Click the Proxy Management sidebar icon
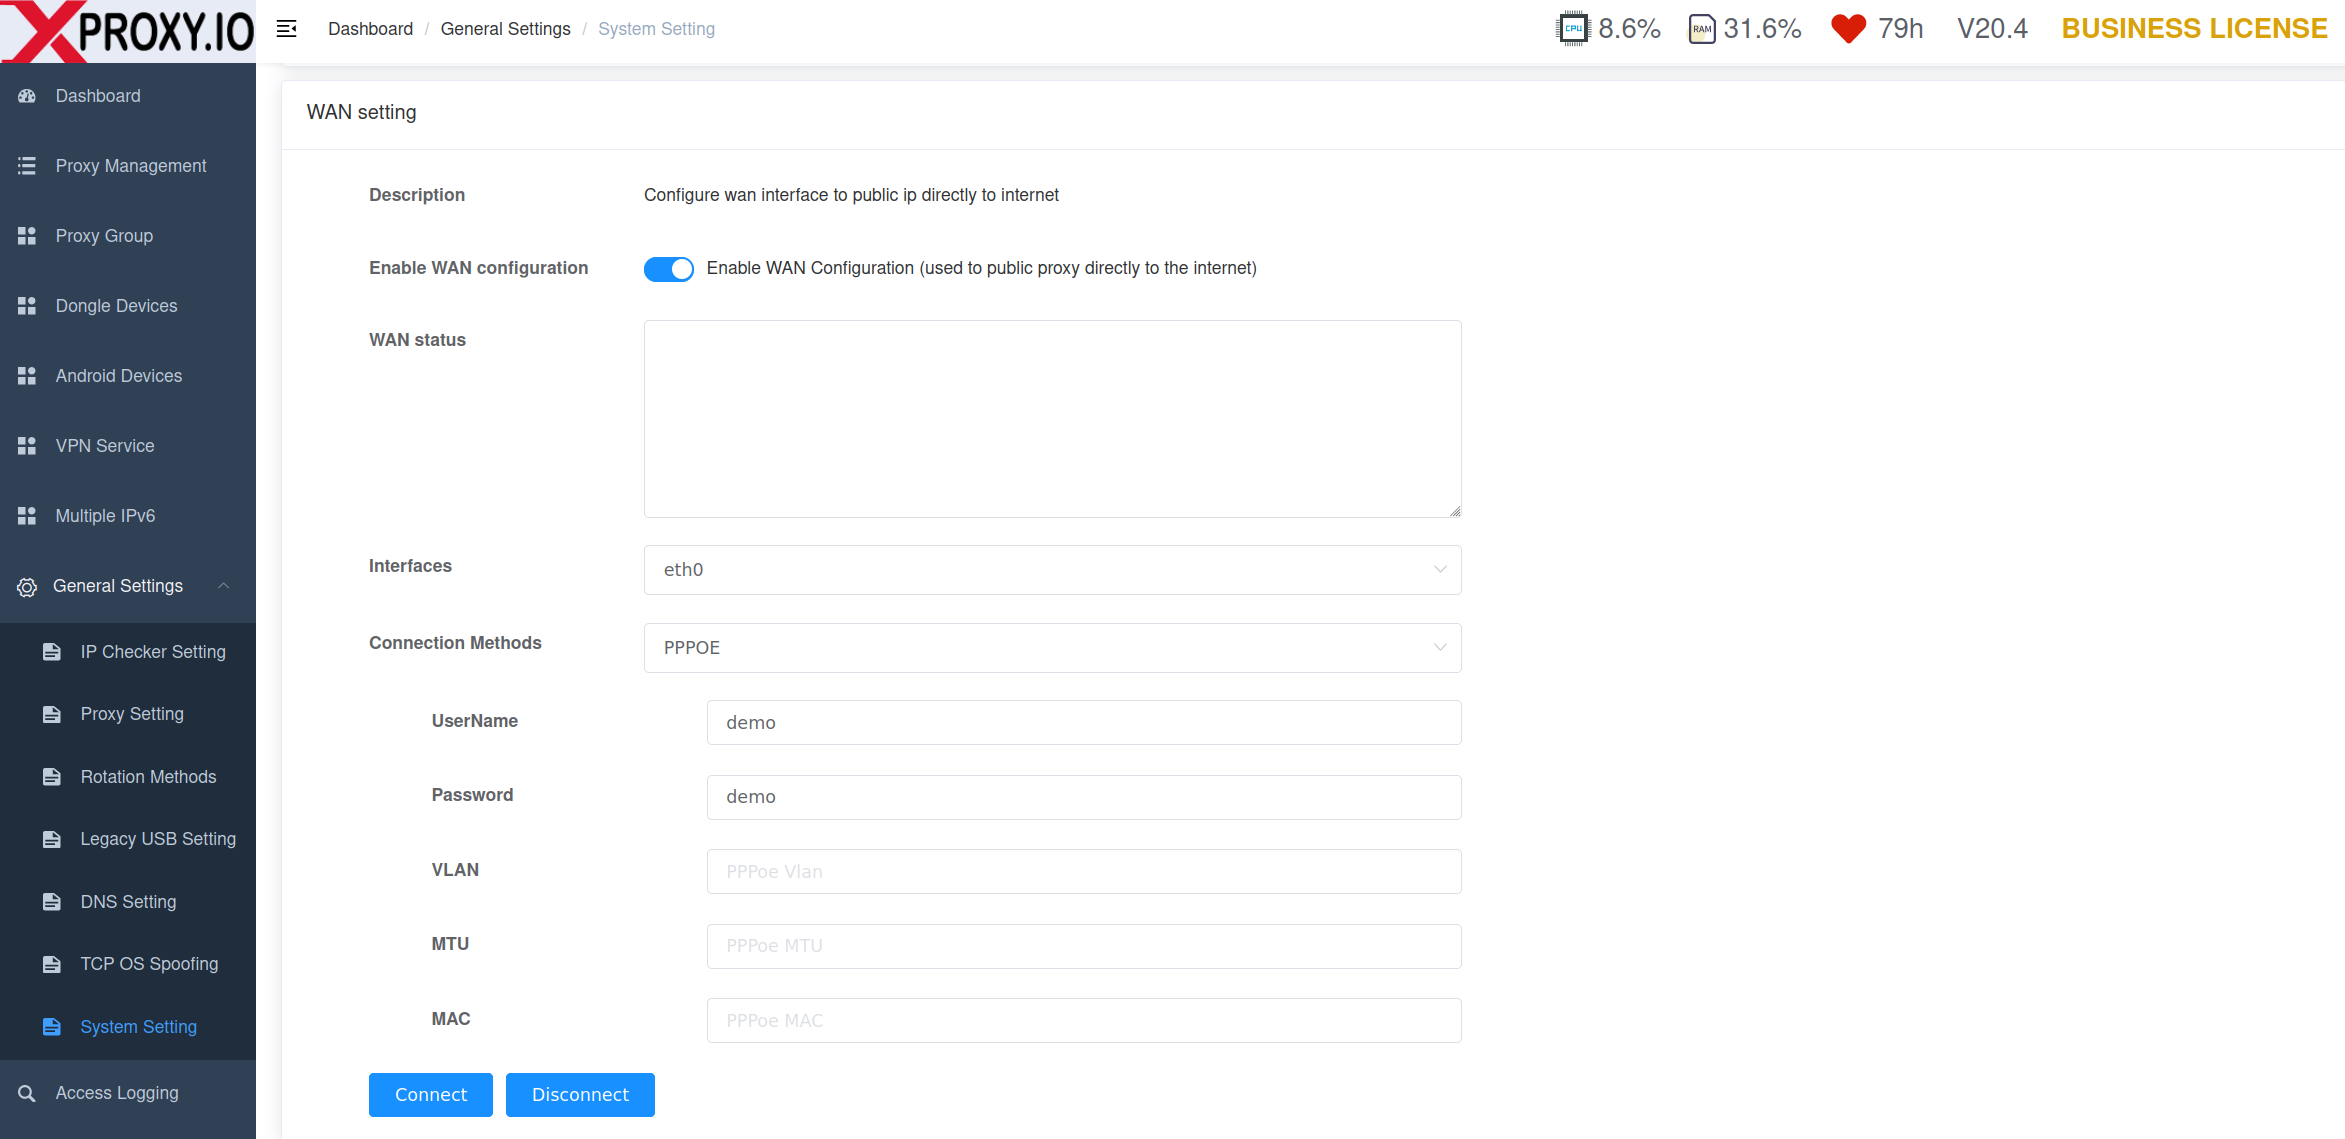 (27, 164)
